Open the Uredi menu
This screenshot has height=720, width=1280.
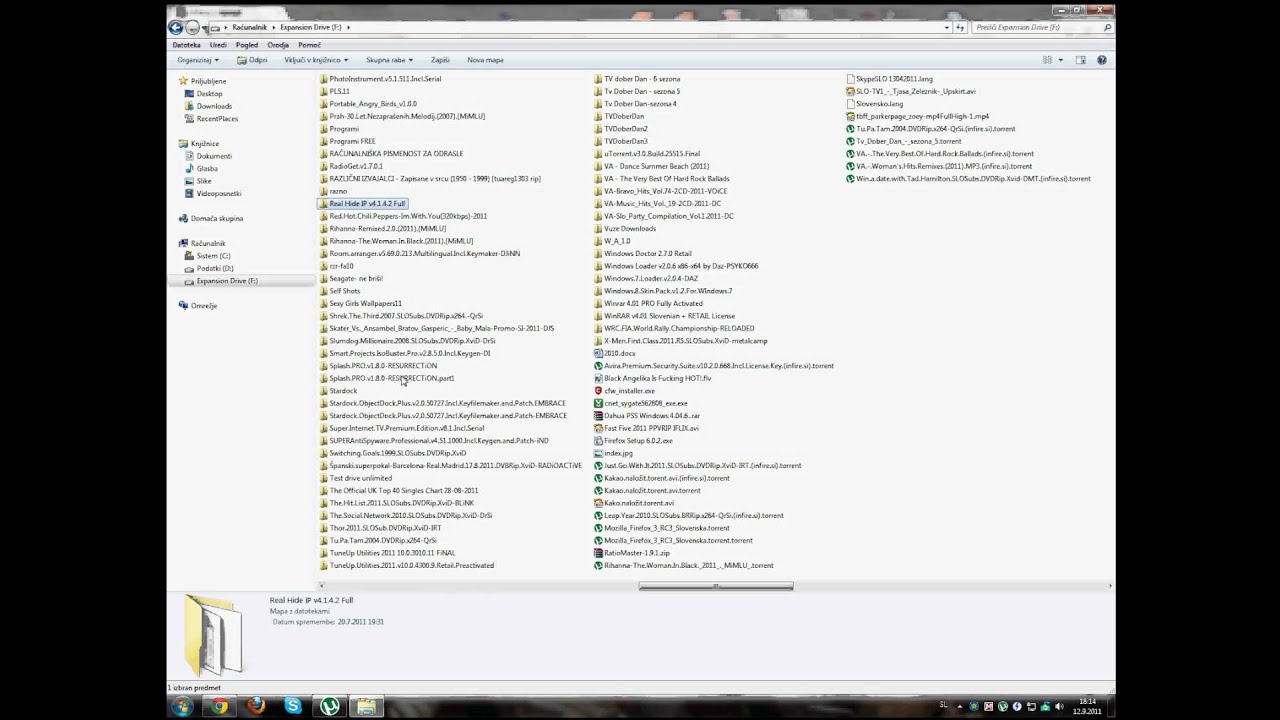[218, 45]
